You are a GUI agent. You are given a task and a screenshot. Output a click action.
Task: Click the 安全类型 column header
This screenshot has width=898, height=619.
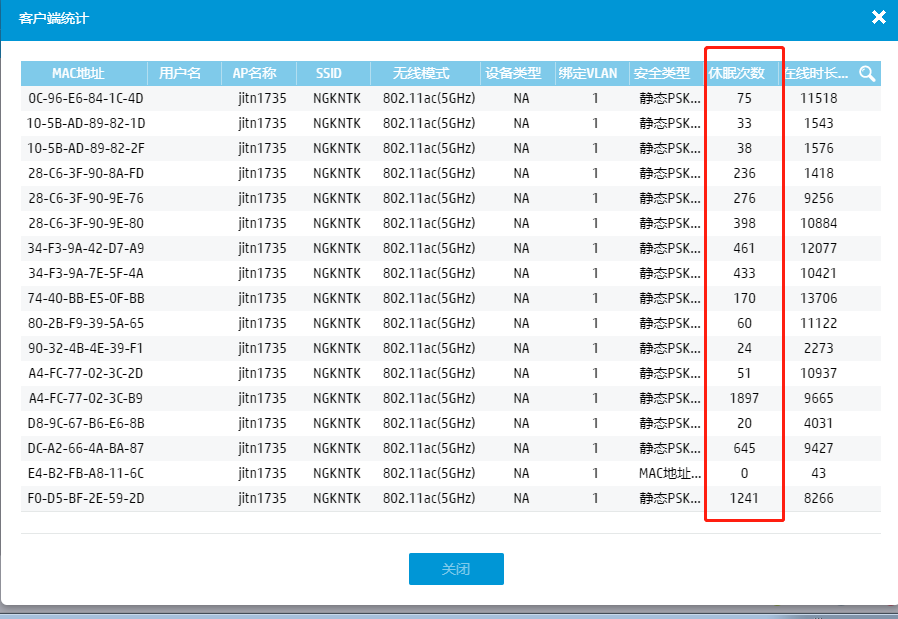pyautogui.click(x=661, y=73)
